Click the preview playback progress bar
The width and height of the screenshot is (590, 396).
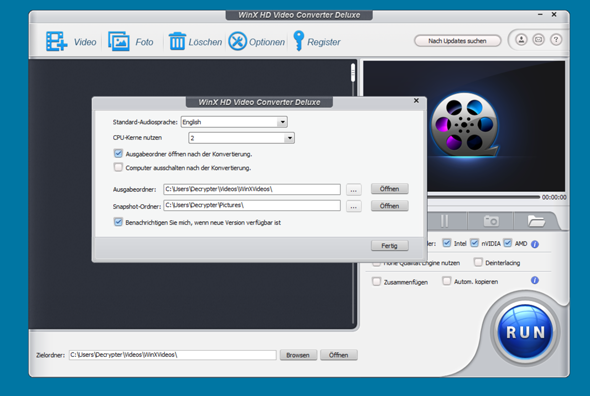[x=484, y=196]
